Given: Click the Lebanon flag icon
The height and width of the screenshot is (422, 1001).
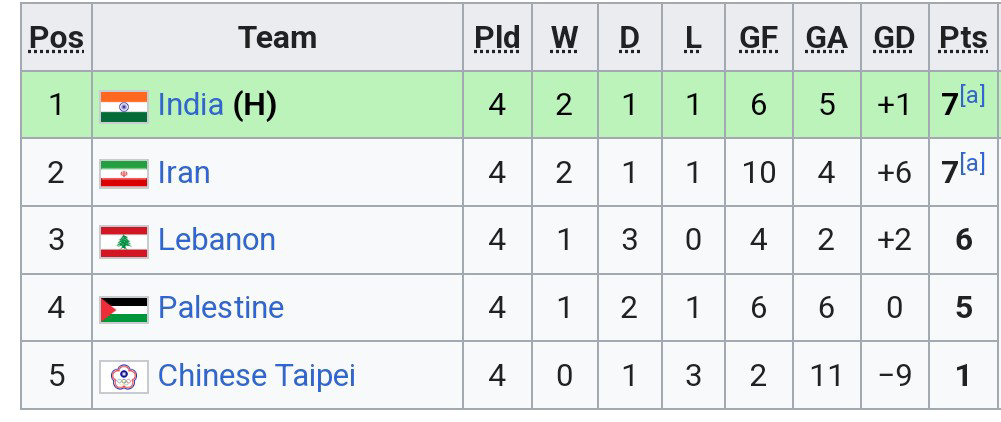Looking at the screenshot, I should click(x=124, y=241).
